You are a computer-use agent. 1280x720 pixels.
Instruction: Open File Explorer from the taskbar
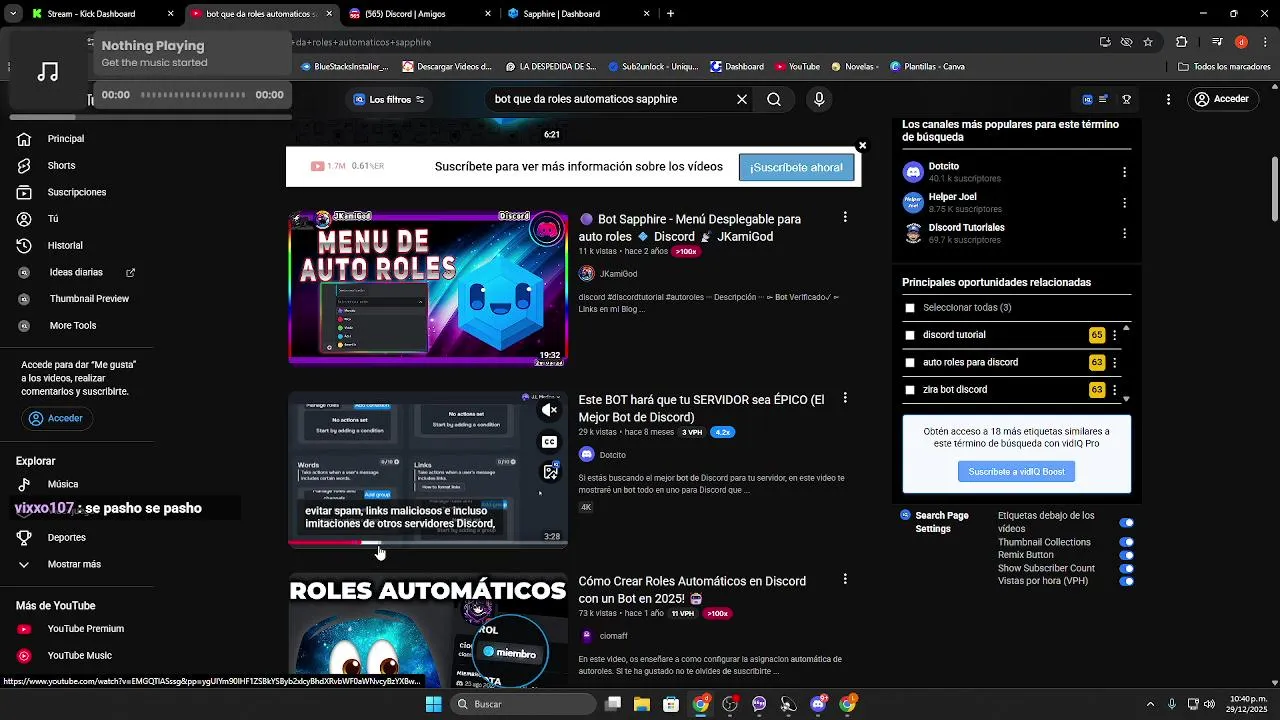coord(642,704)
